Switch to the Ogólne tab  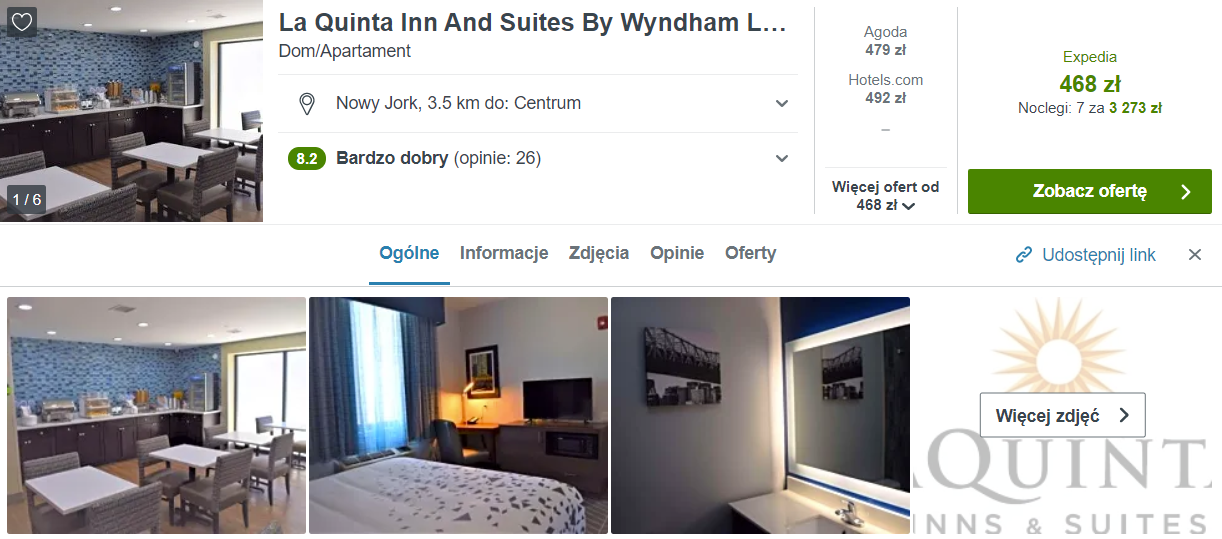pos(409,253)
